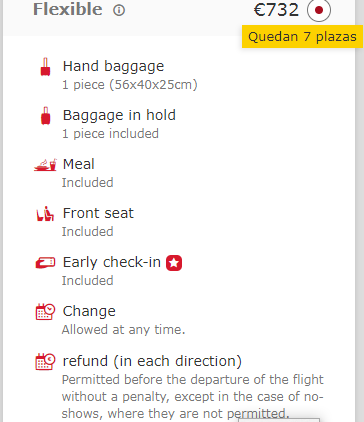Click the Baggage in hold label
The image size is (364, 422).
(119, 115)
